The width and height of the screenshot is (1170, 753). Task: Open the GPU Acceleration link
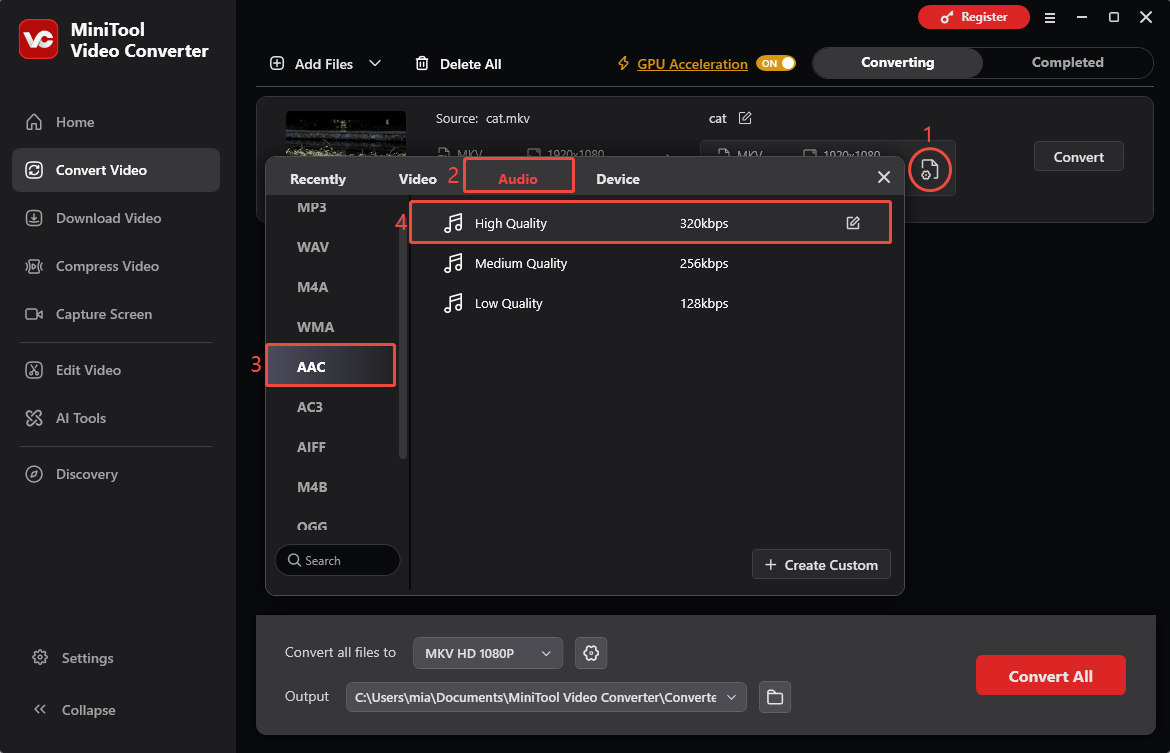click(692, 64)
